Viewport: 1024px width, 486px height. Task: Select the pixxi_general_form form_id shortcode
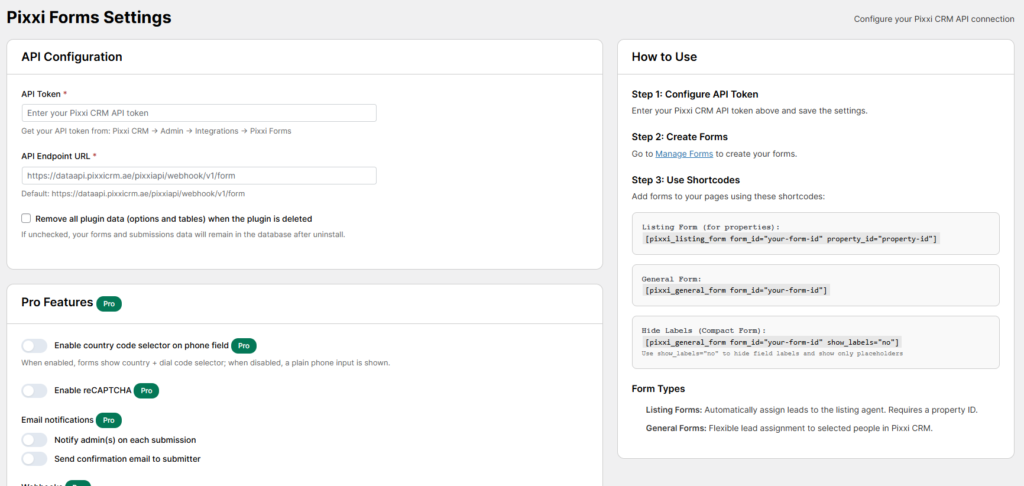tap(736, 290)
